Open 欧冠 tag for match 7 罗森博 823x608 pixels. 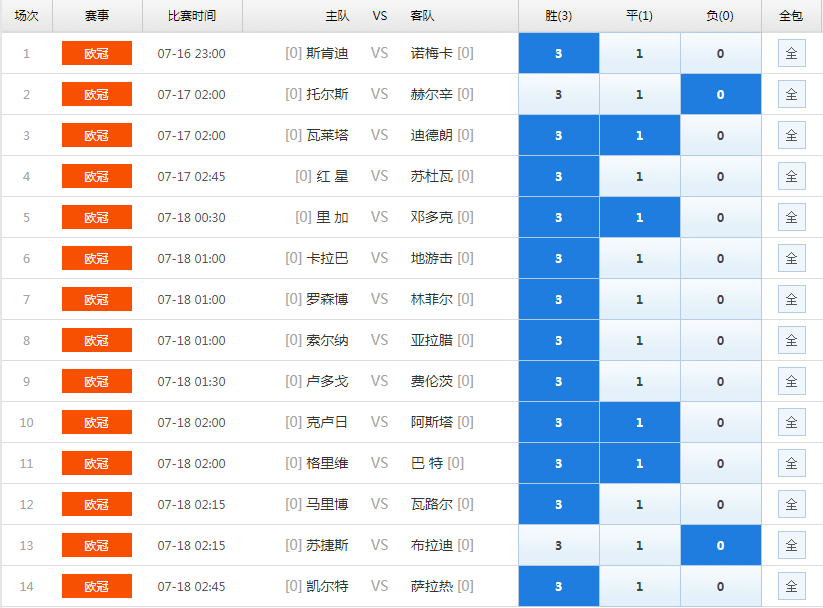tap(97, 299)
